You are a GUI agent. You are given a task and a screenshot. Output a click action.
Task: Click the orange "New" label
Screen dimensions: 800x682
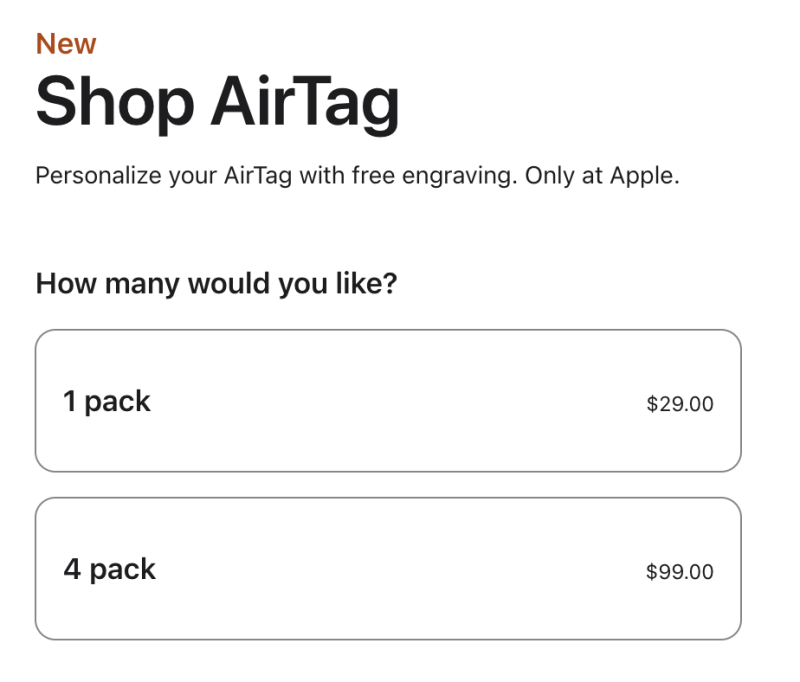[x=66, y=44]
